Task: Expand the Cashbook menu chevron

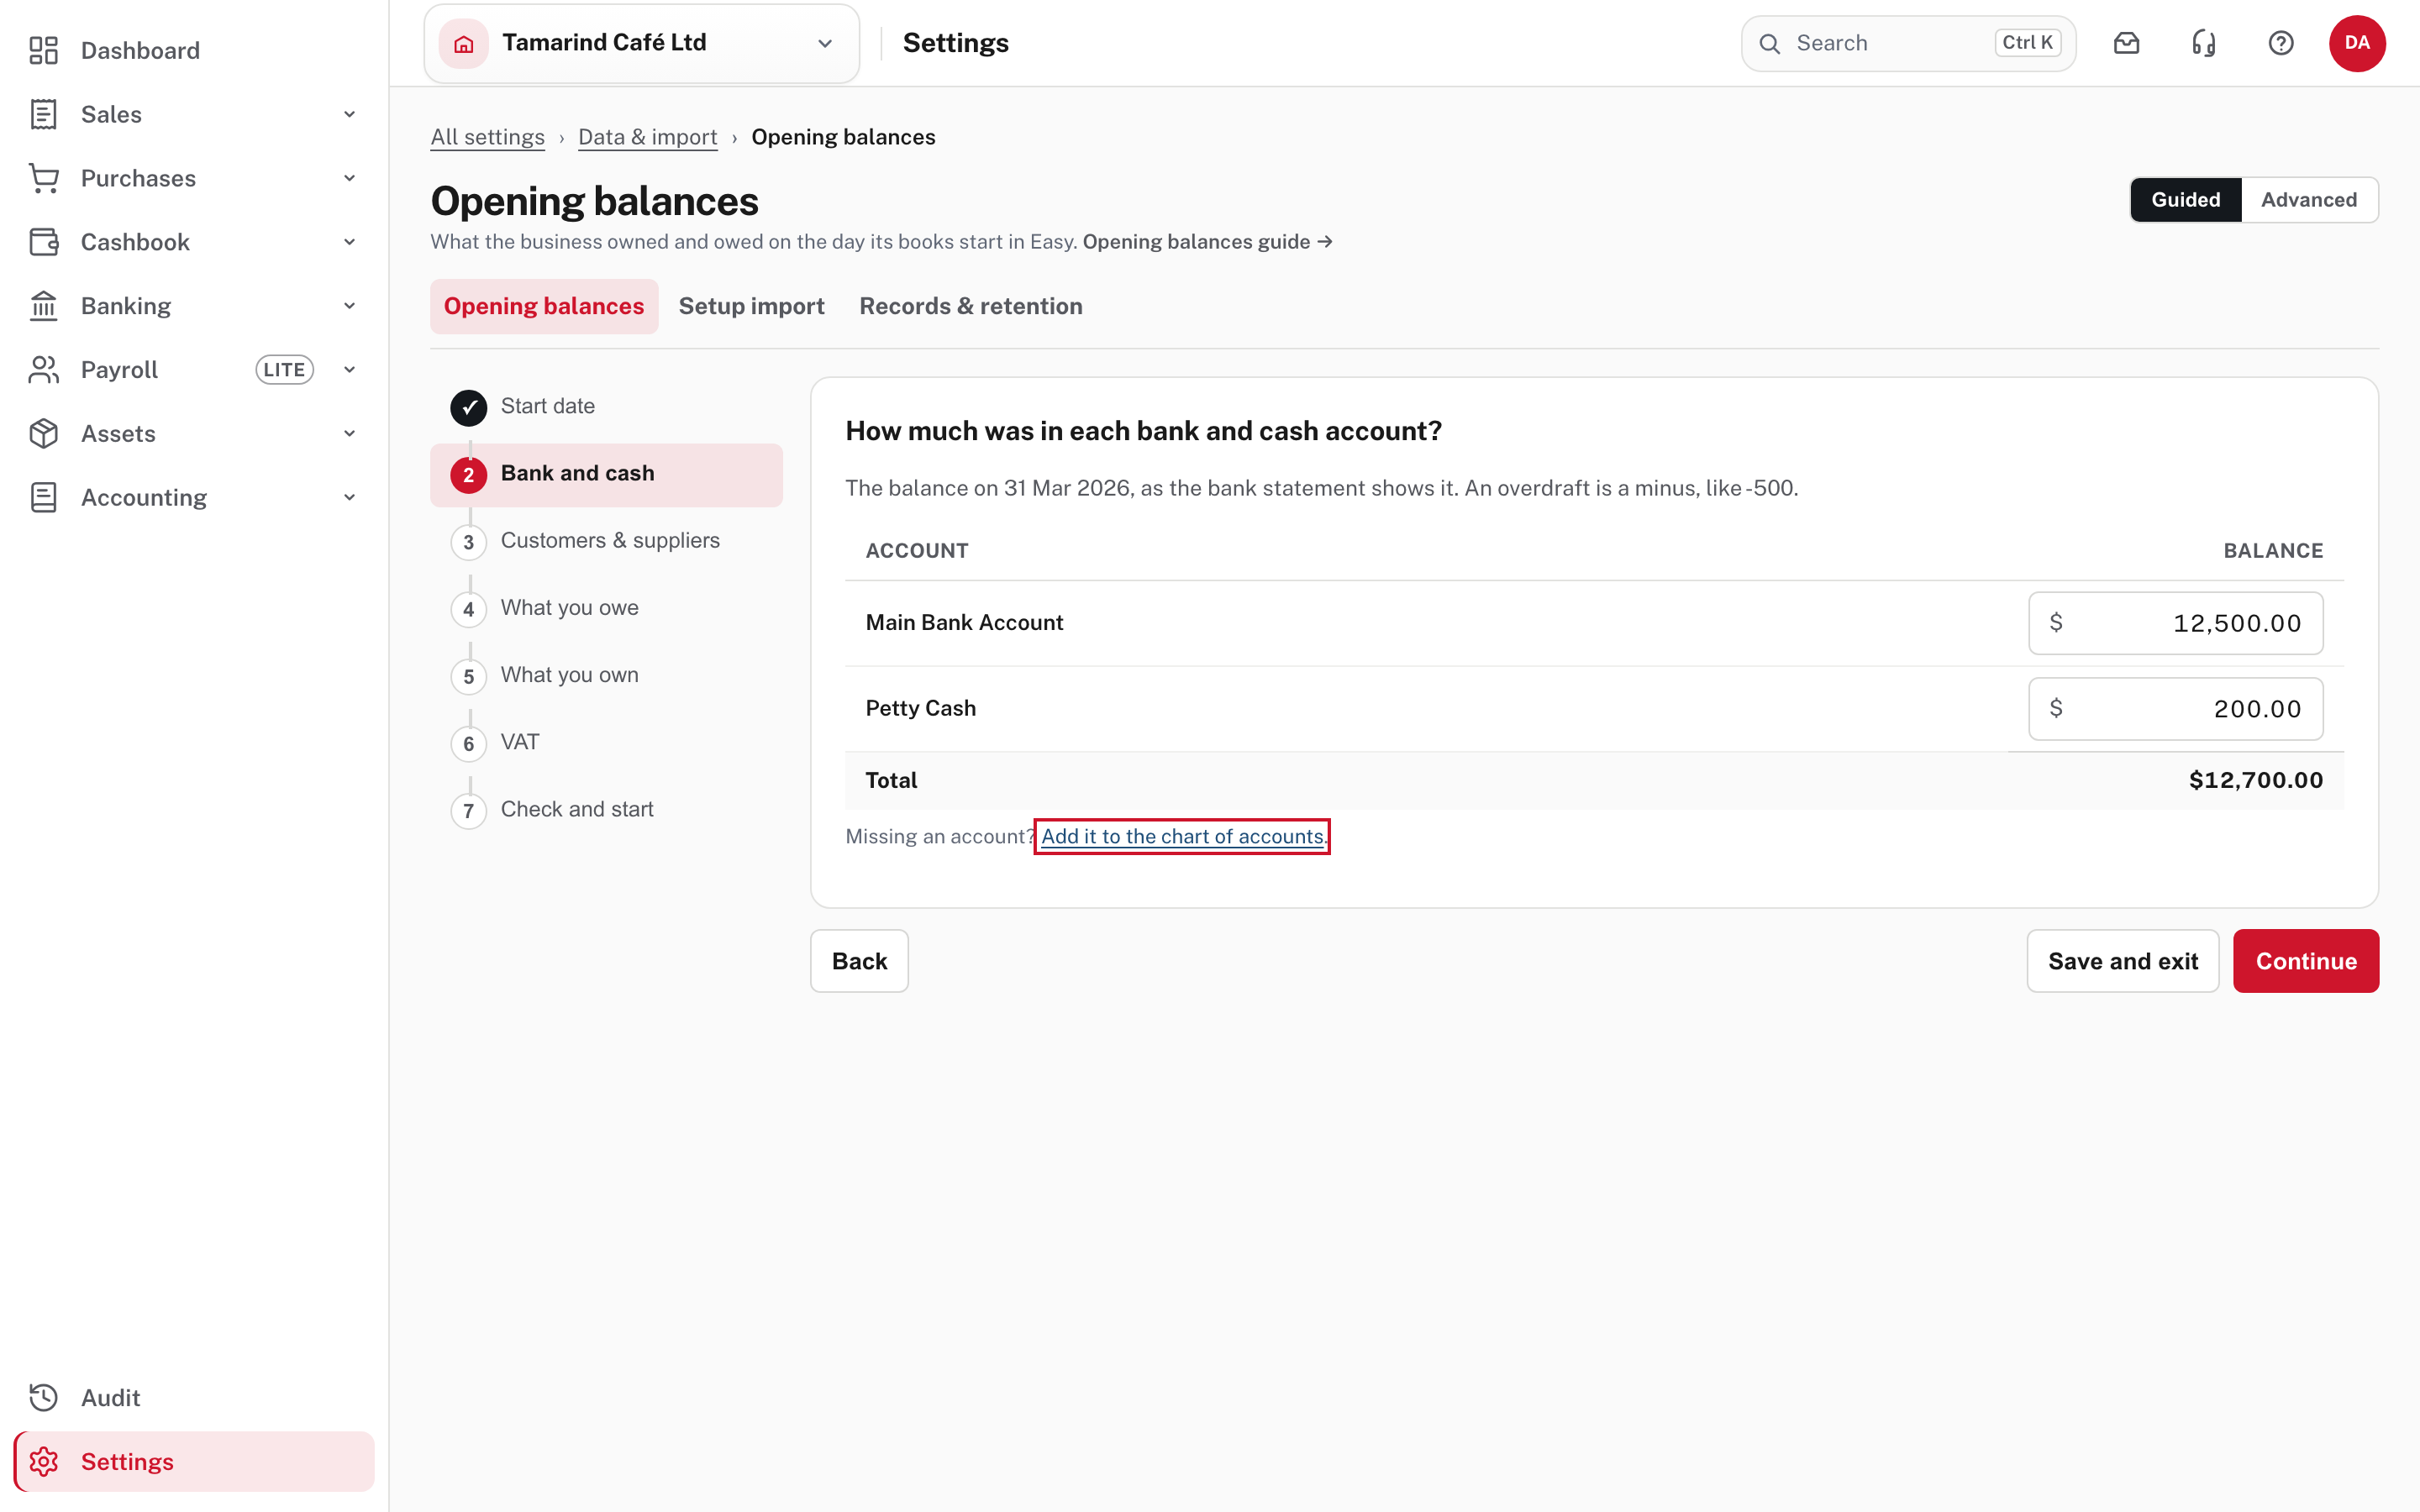Action: 349,242
